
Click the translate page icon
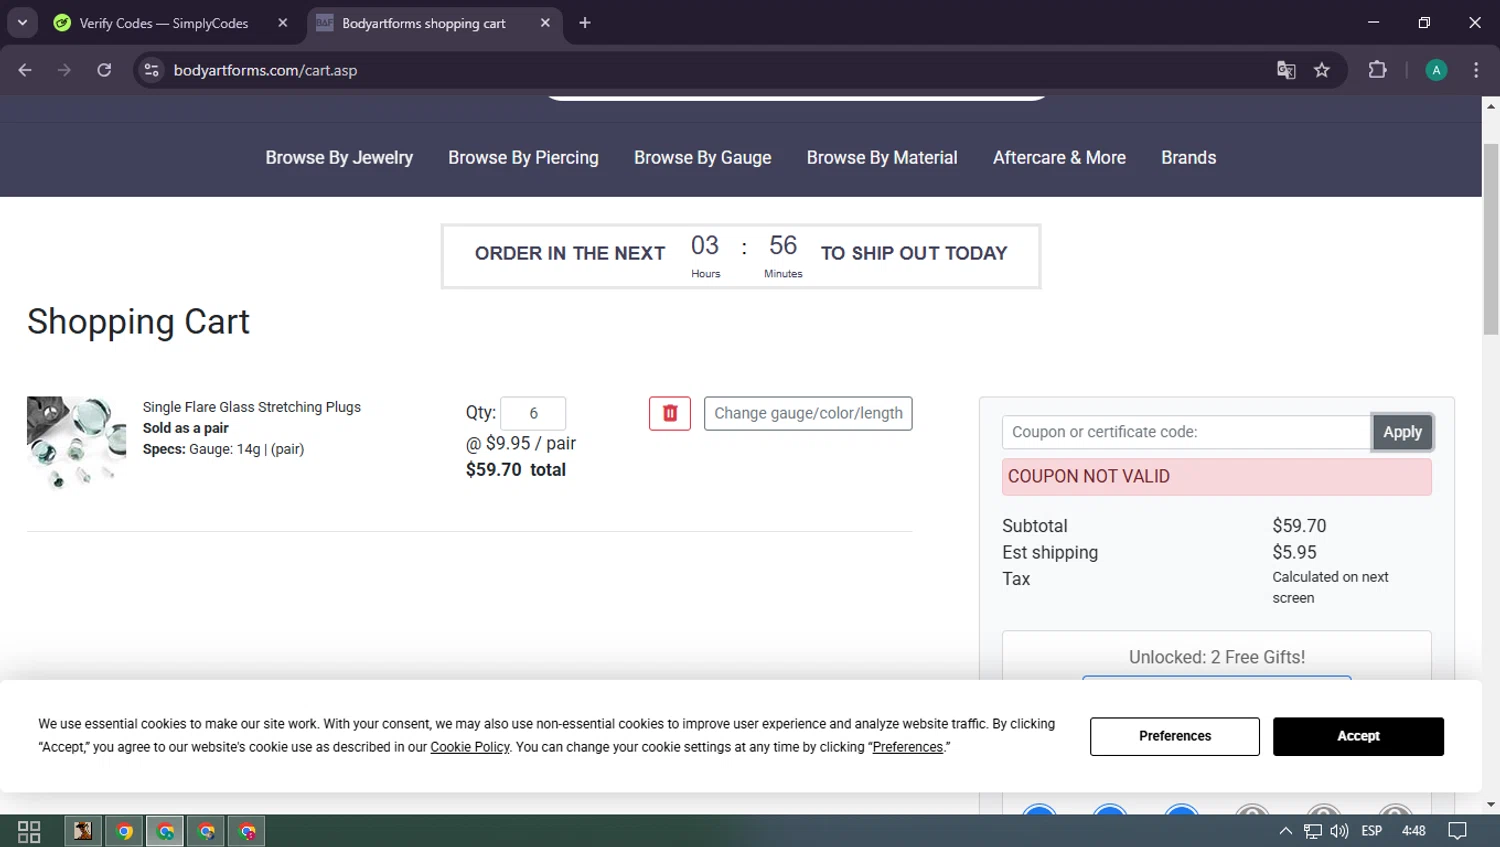tap(1286, 70)
